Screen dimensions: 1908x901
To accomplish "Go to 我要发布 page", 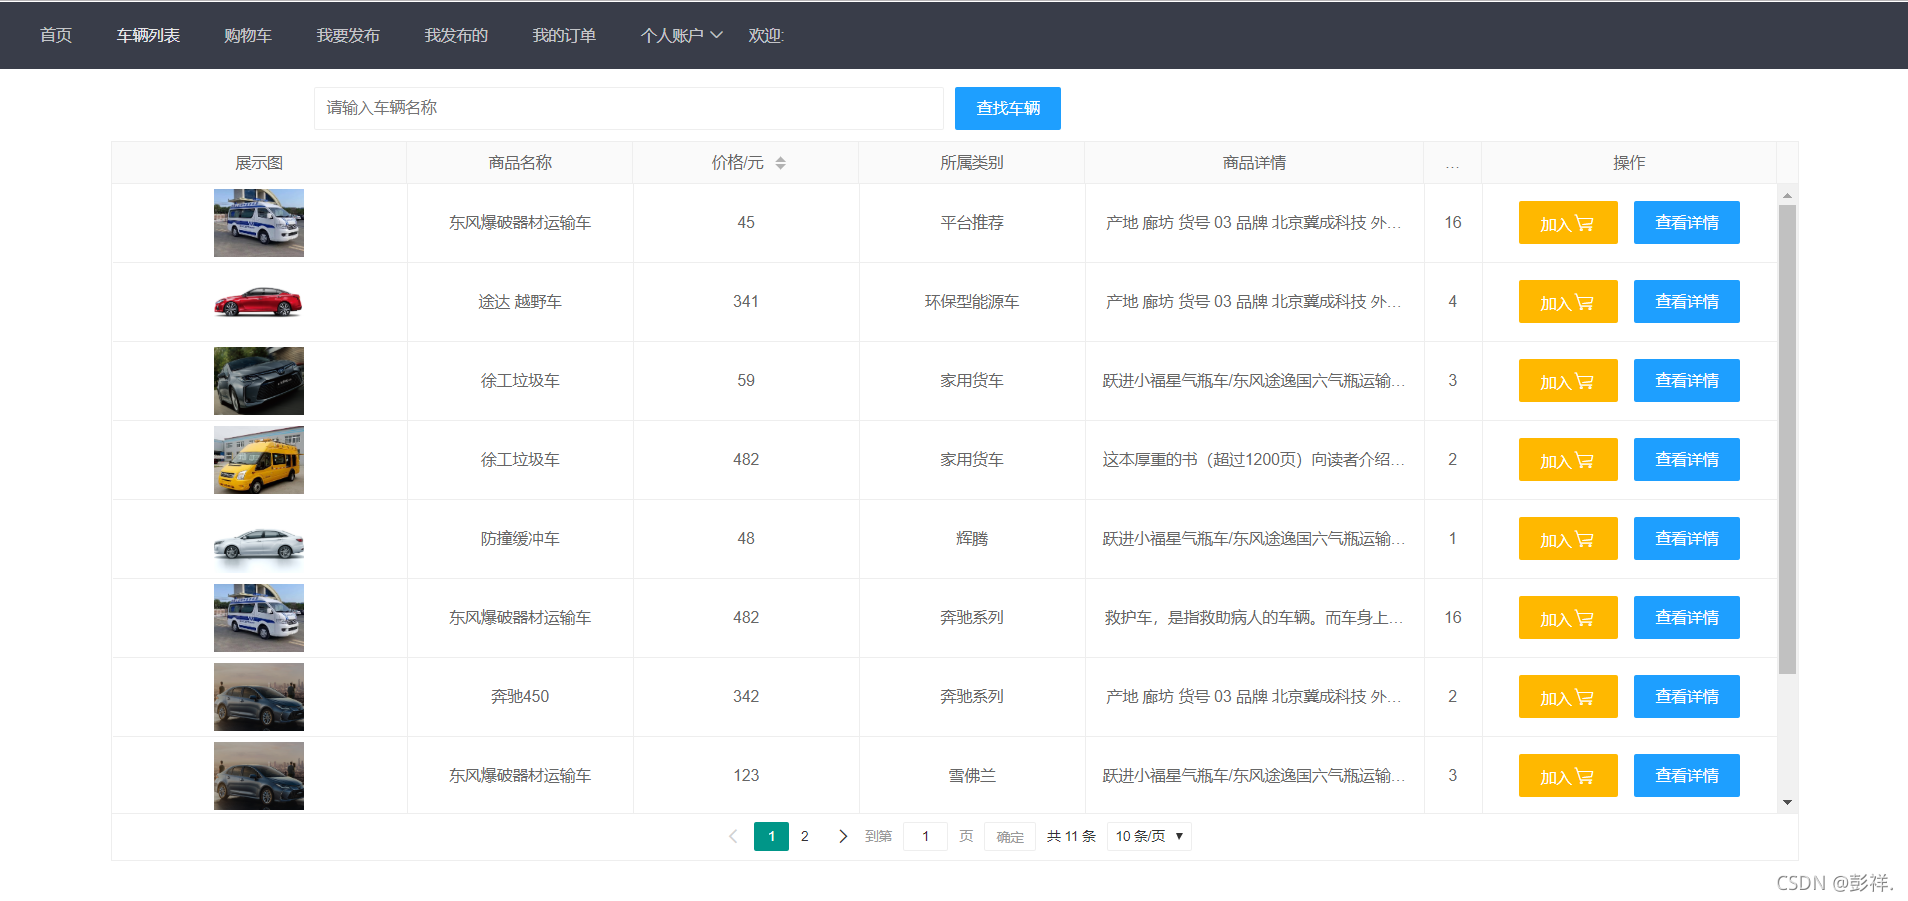I will pyautogui.click(x=348, y=36).
